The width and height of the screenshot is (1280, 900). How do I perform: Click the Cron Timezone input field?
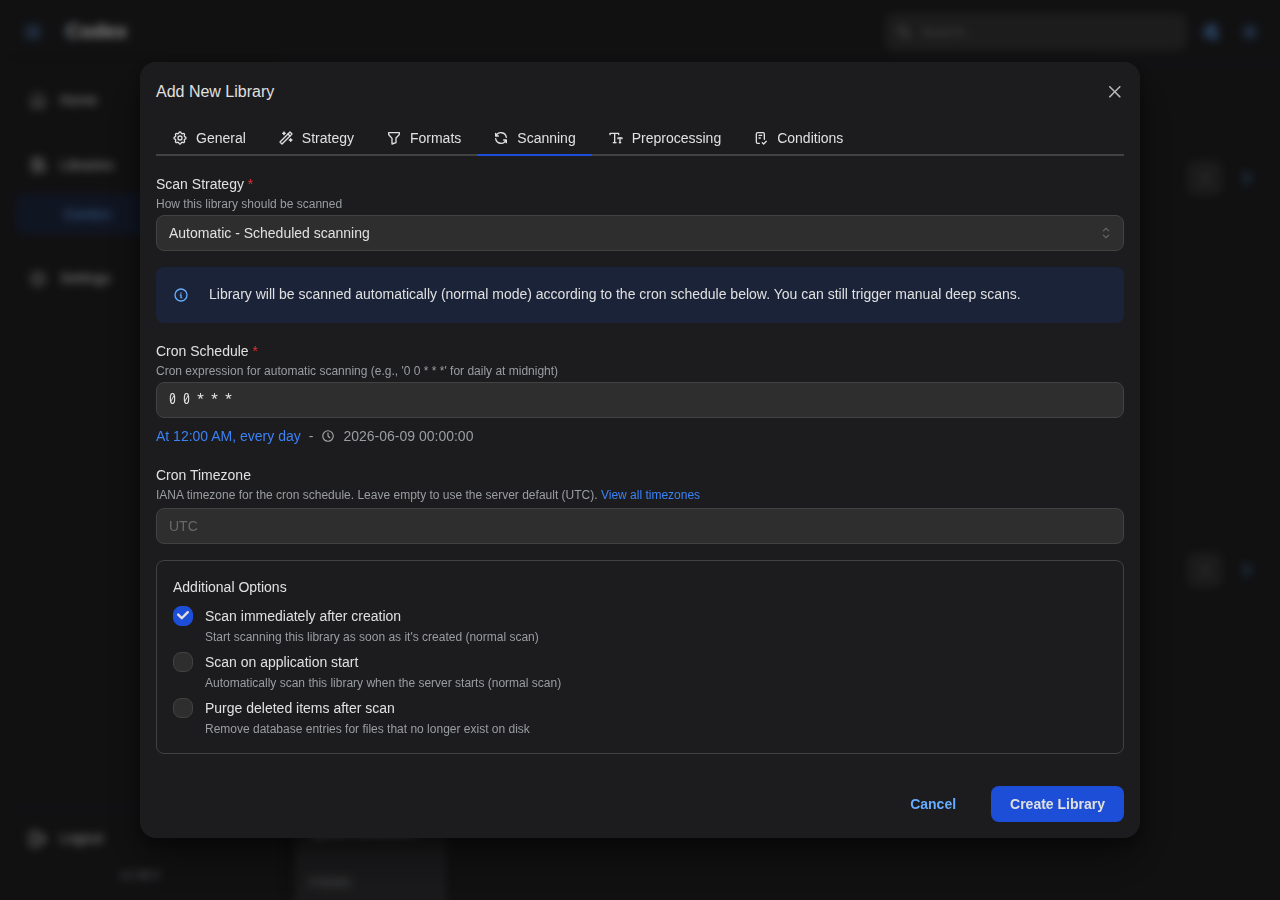click(x=640, y=526)
